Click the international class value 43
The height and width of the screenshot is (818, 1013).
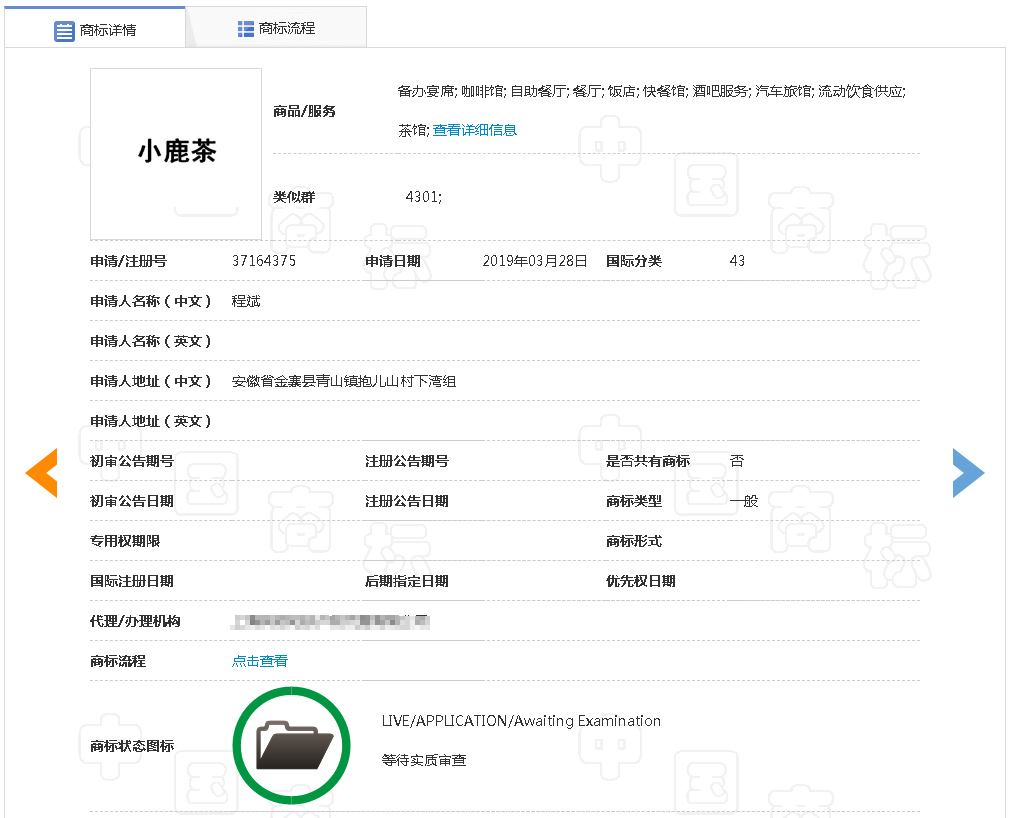tap(737, 261)
